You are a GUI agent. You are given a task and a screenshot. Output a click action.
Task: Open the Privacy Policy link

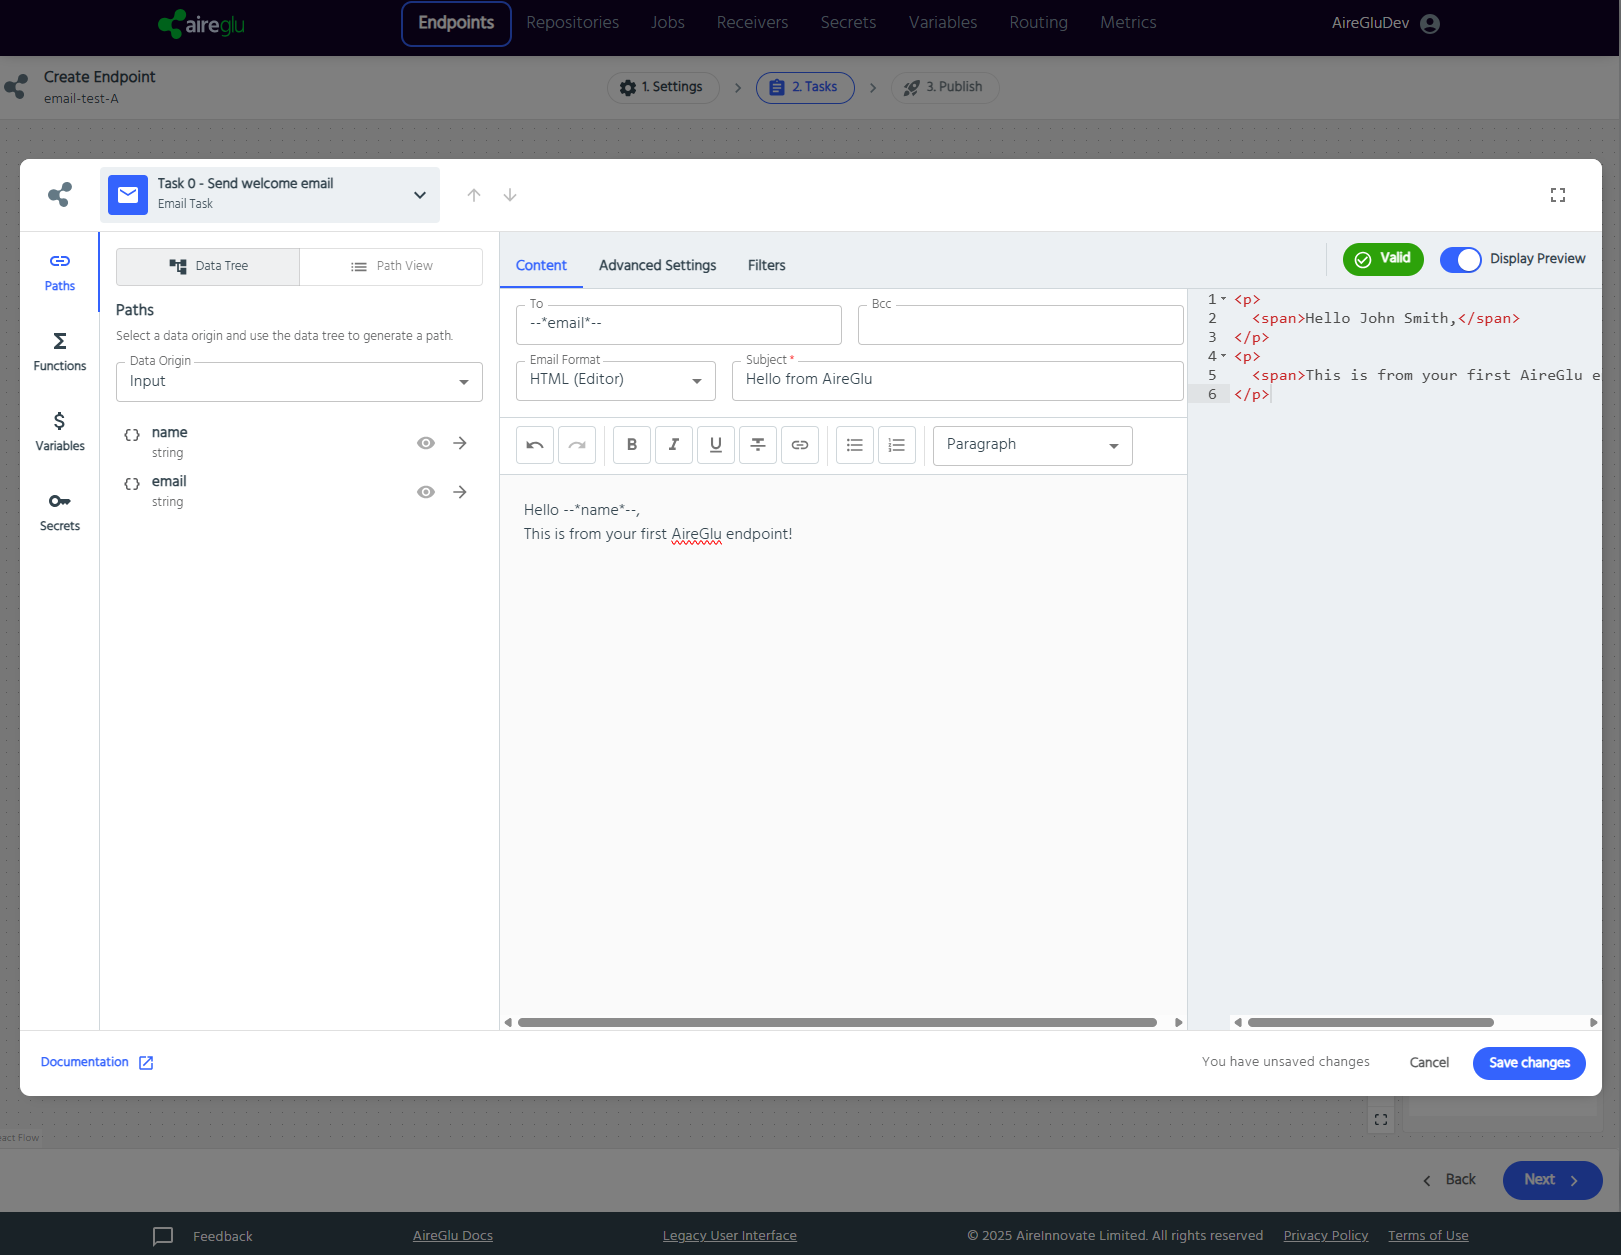[x=1326, y=1236]
